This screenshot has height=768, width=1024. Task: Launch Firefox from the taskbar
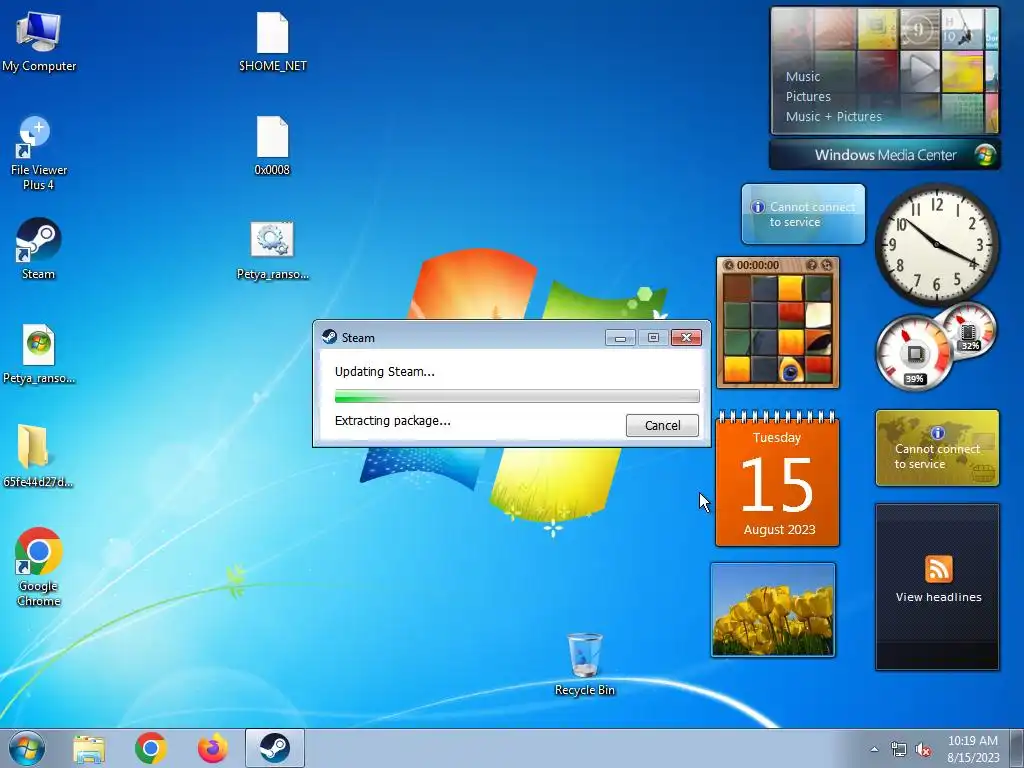[x=213, y=748]
